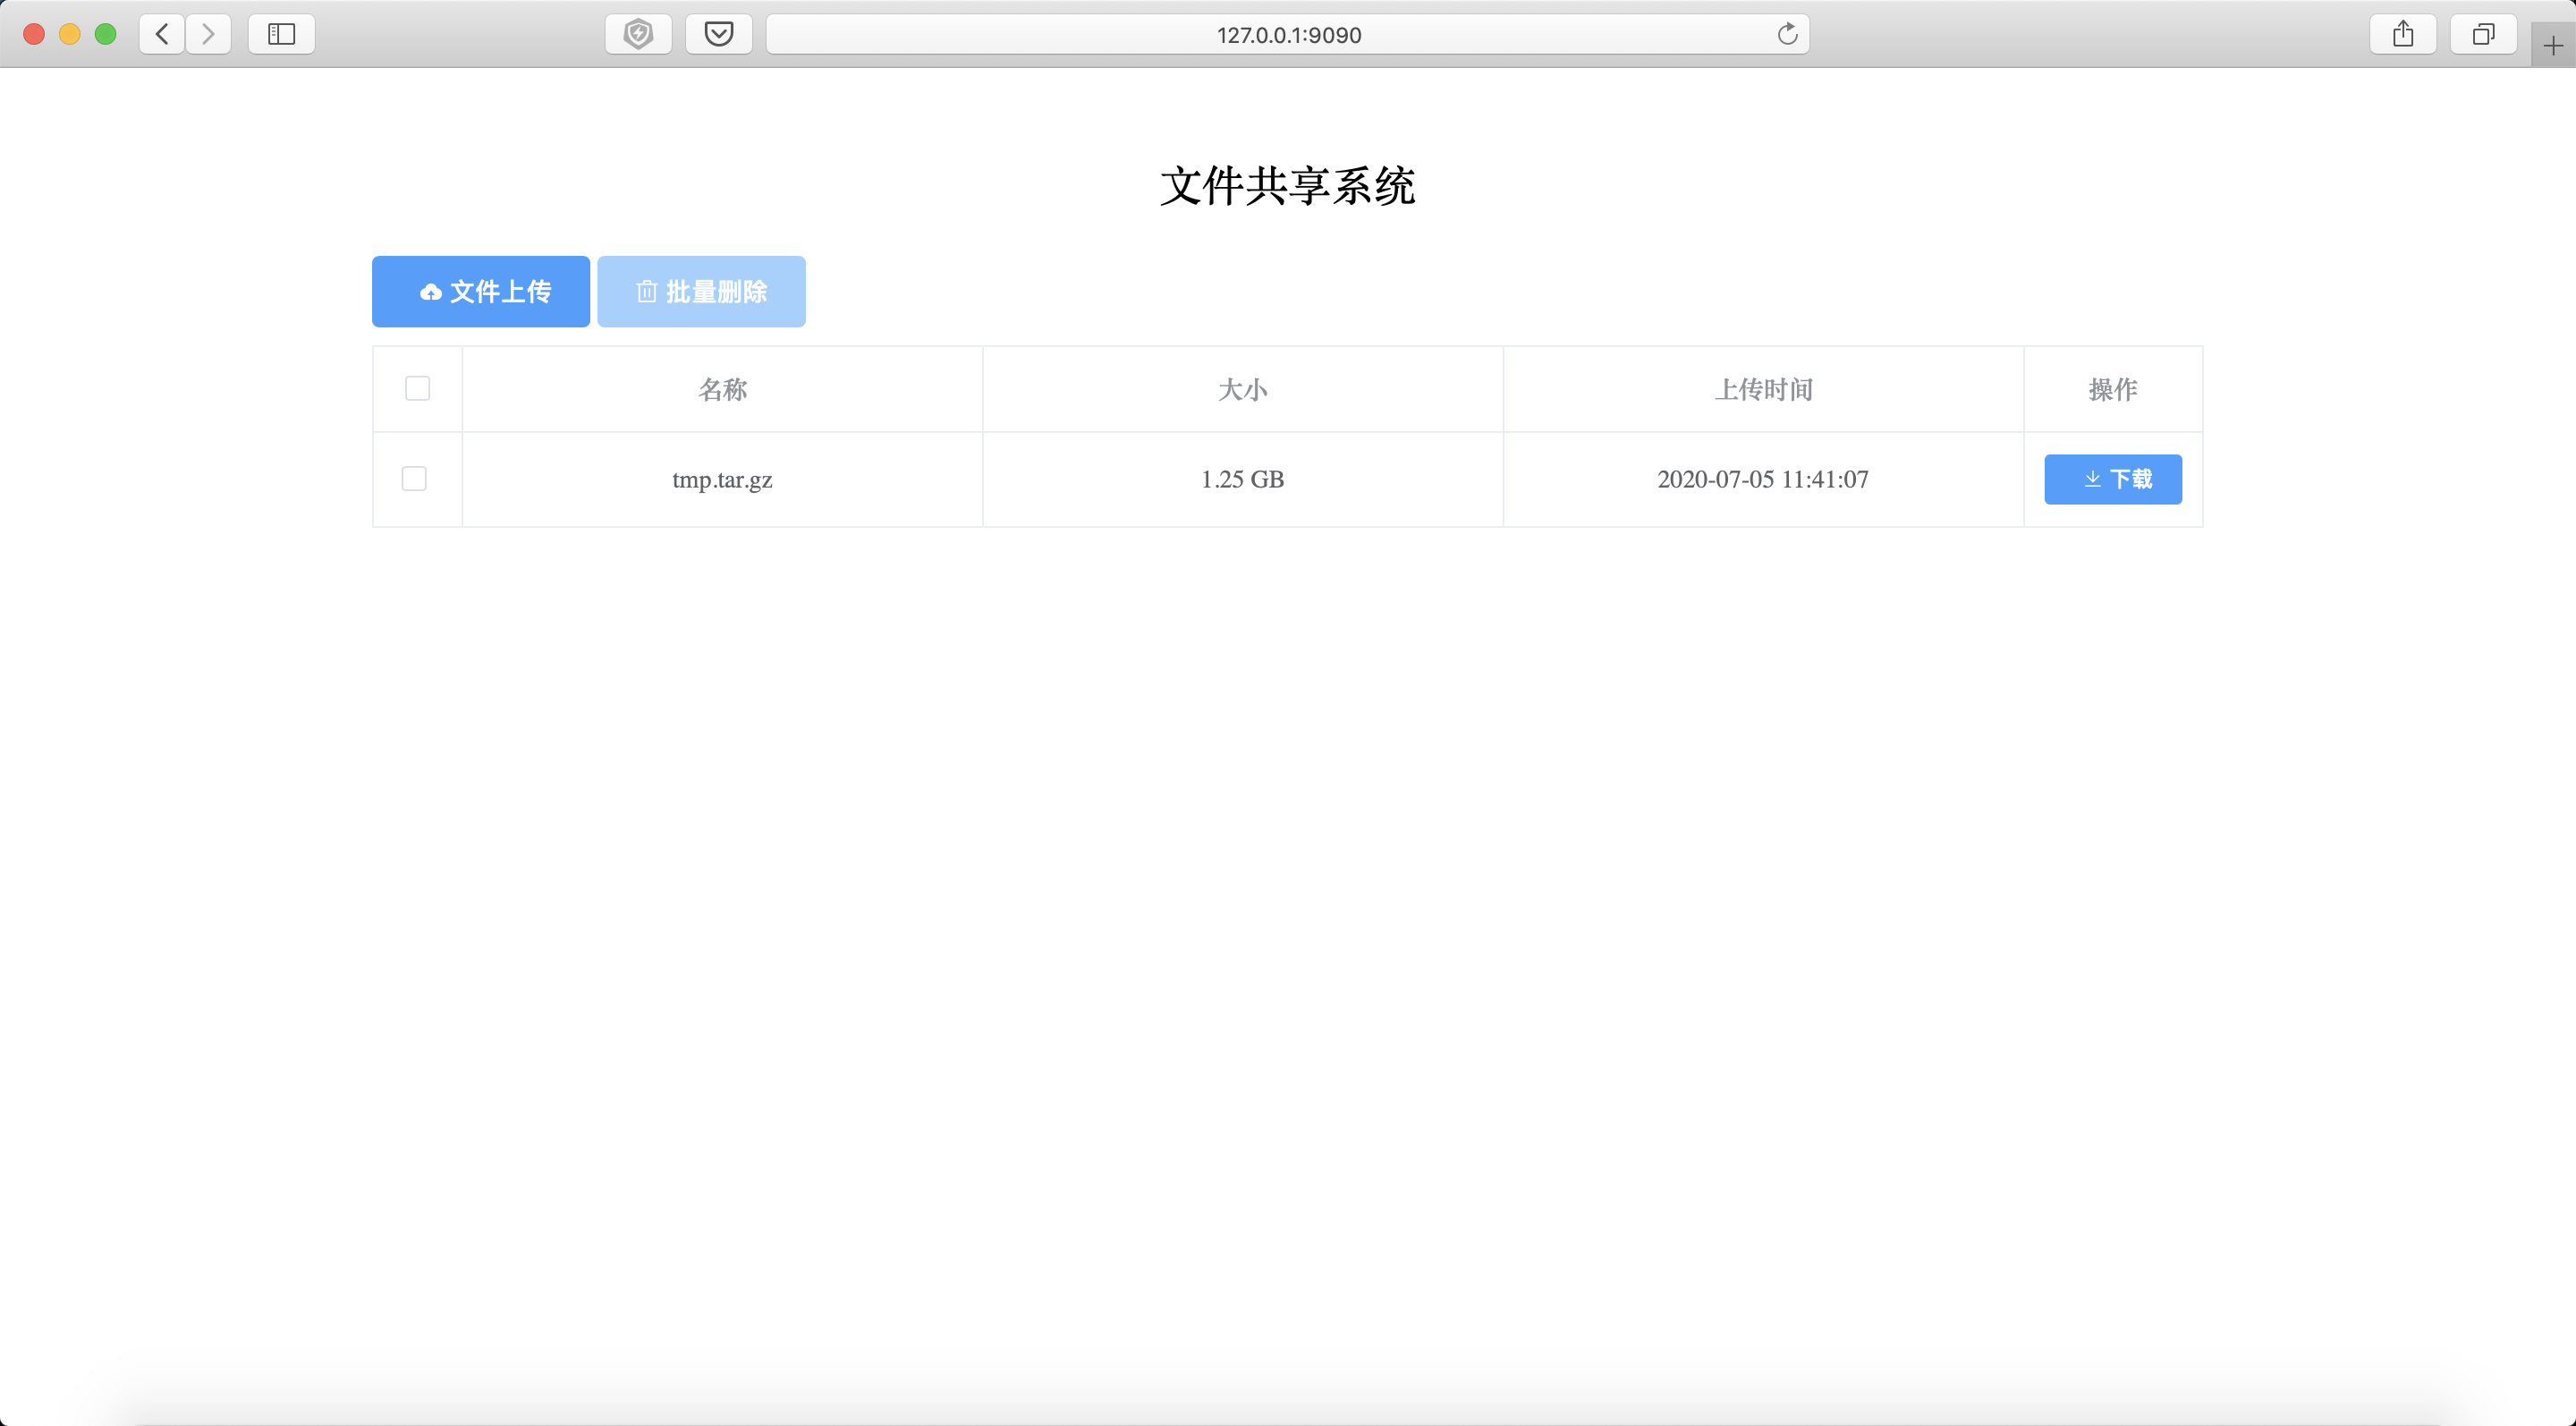
Task: Click the 大小 column header
Action: [x=1242, y=389]
